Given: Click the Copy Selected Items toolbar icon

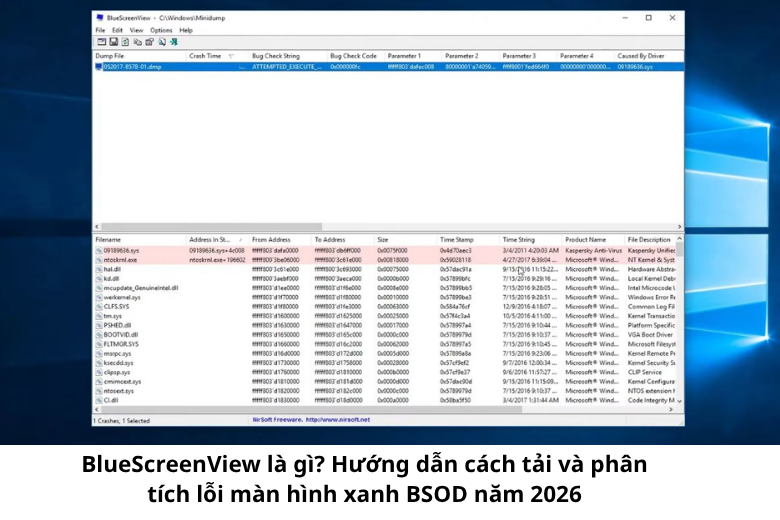Looking at the screenshot, I should [137, 42].
